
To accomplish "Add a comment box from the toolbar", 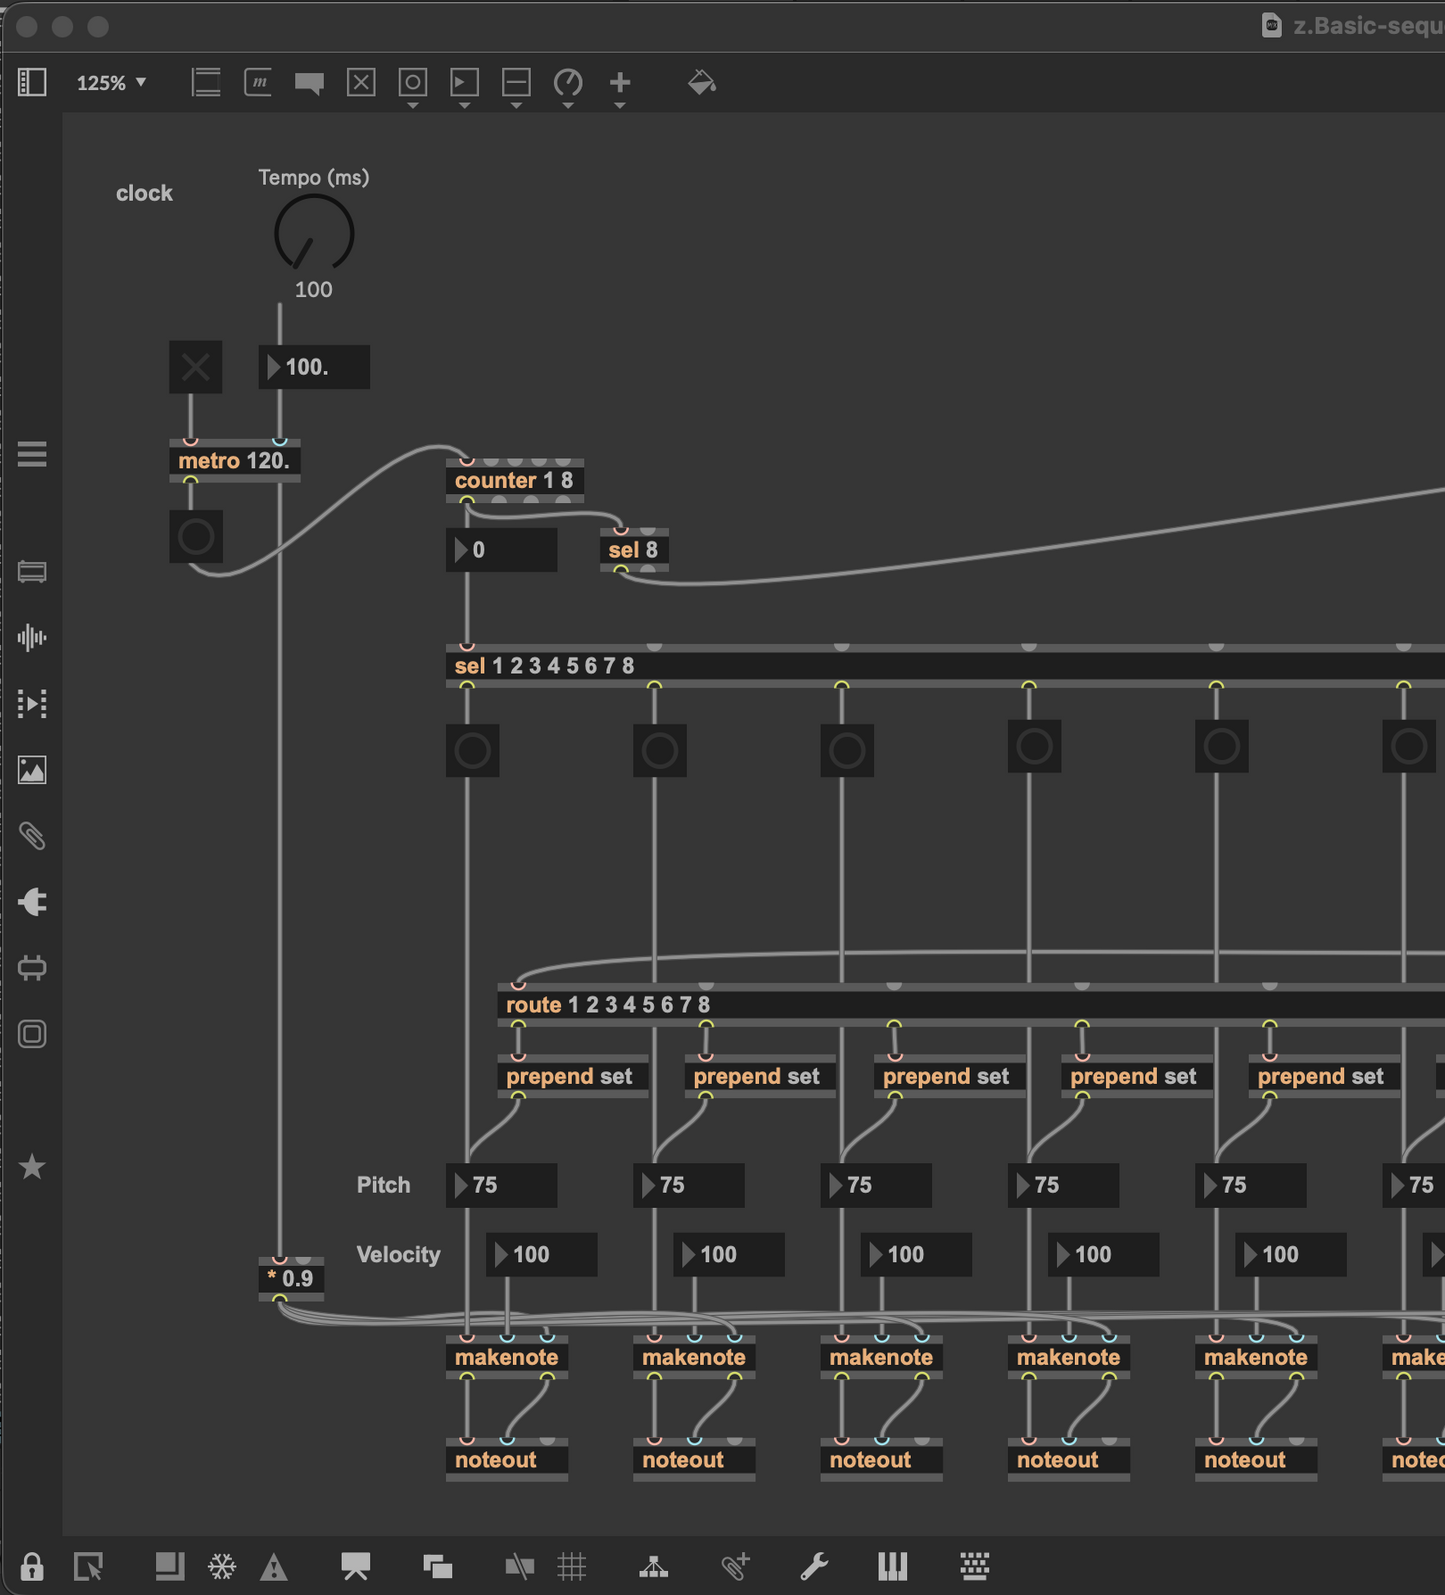I will coord(309,83).
